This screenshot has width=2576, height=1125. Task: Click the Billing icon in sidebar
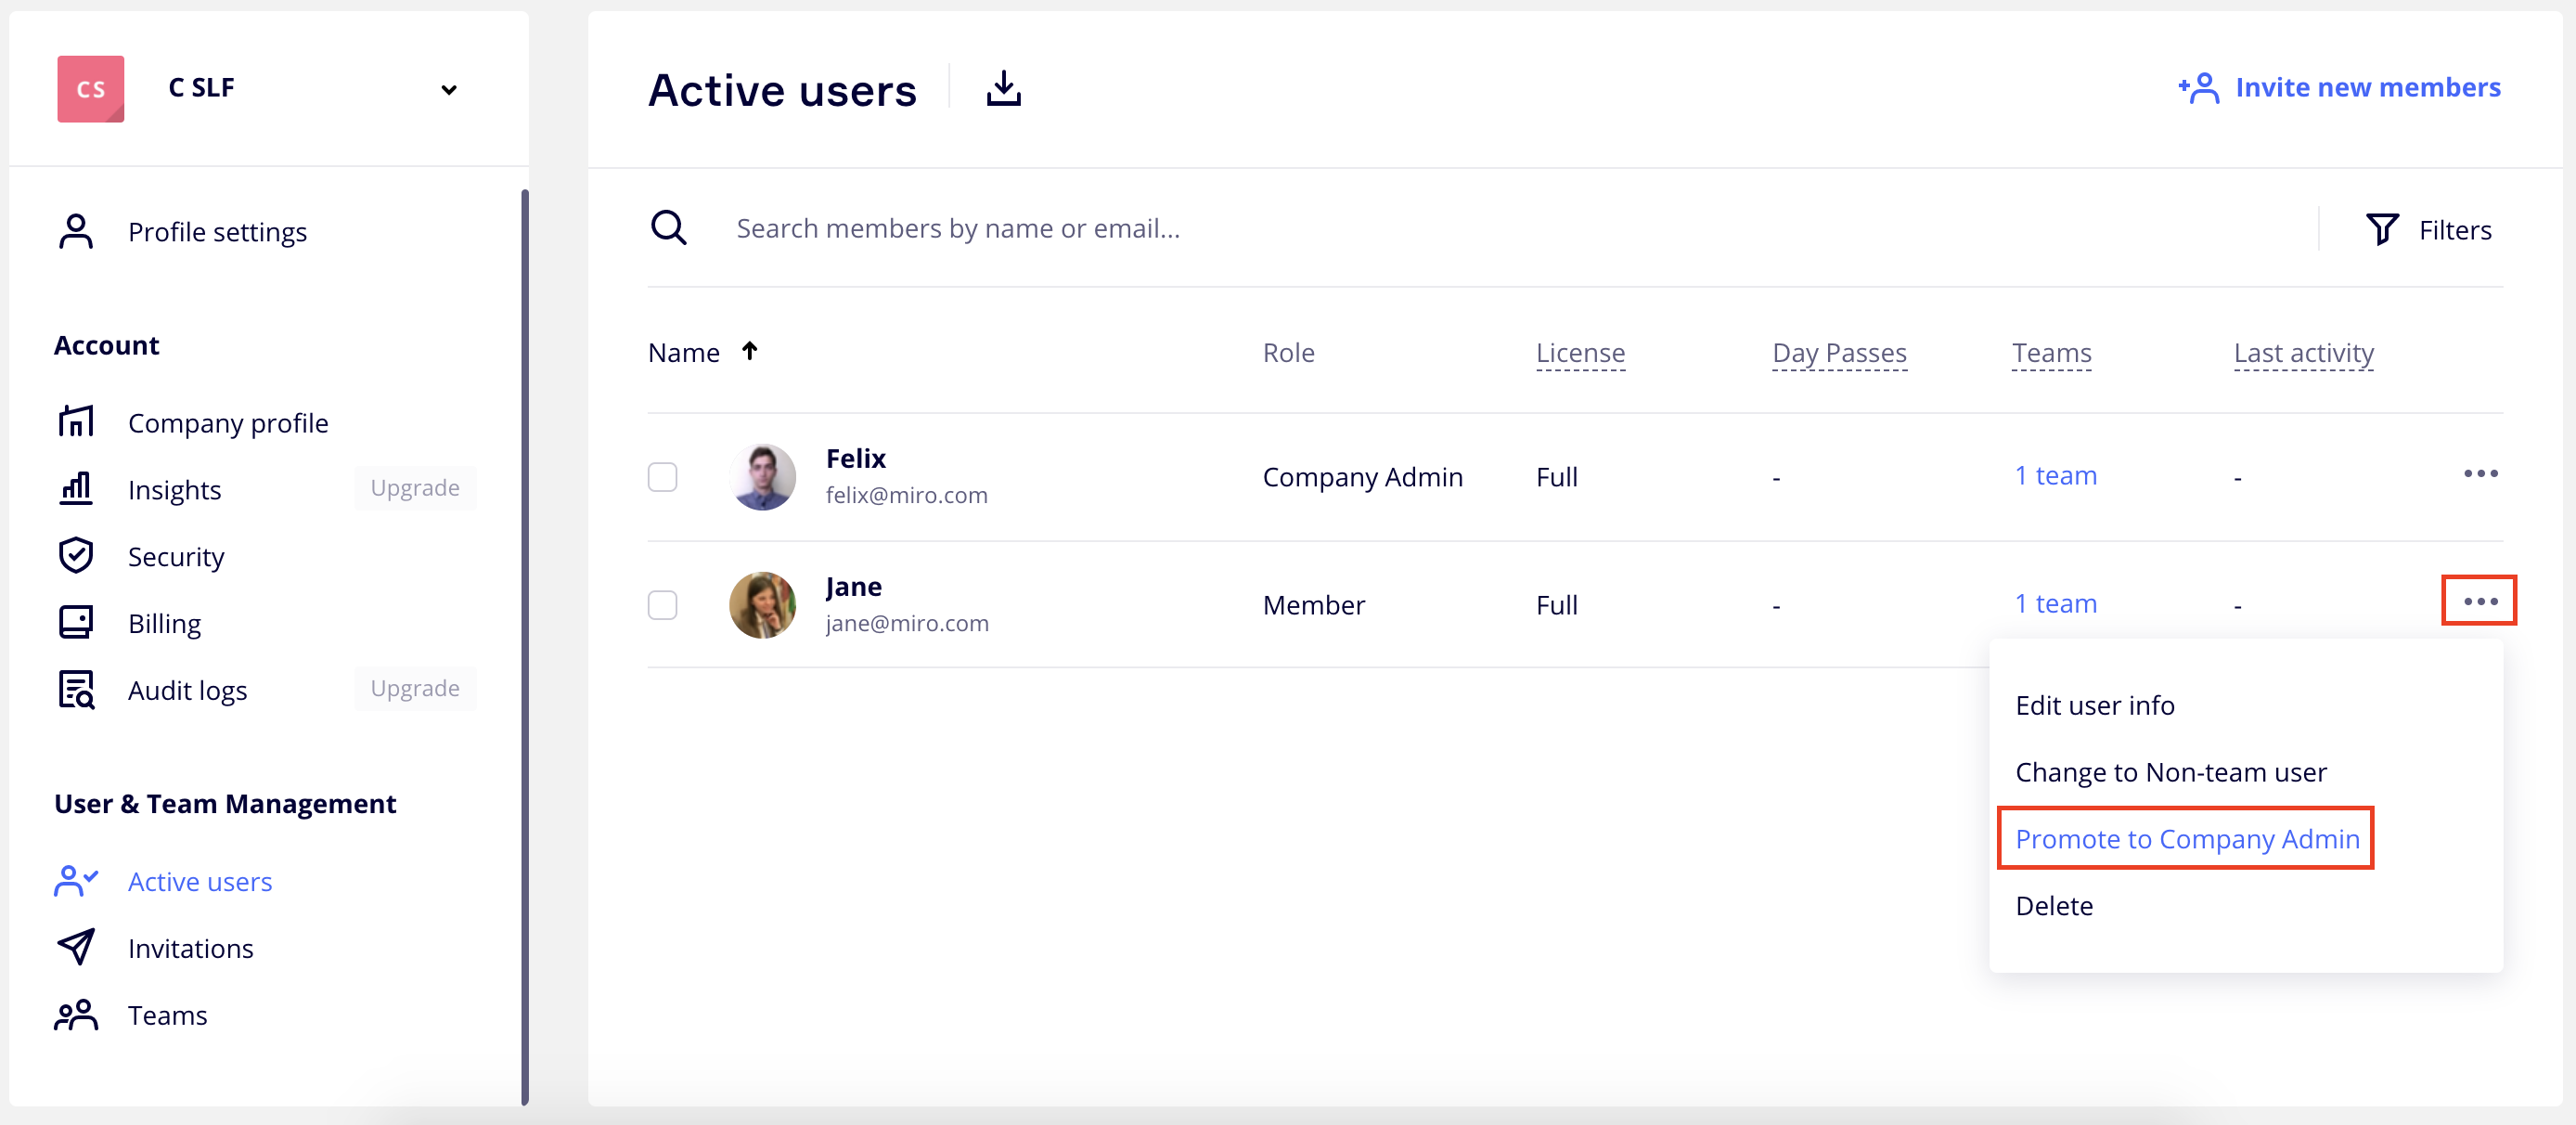tap(76, 623)
